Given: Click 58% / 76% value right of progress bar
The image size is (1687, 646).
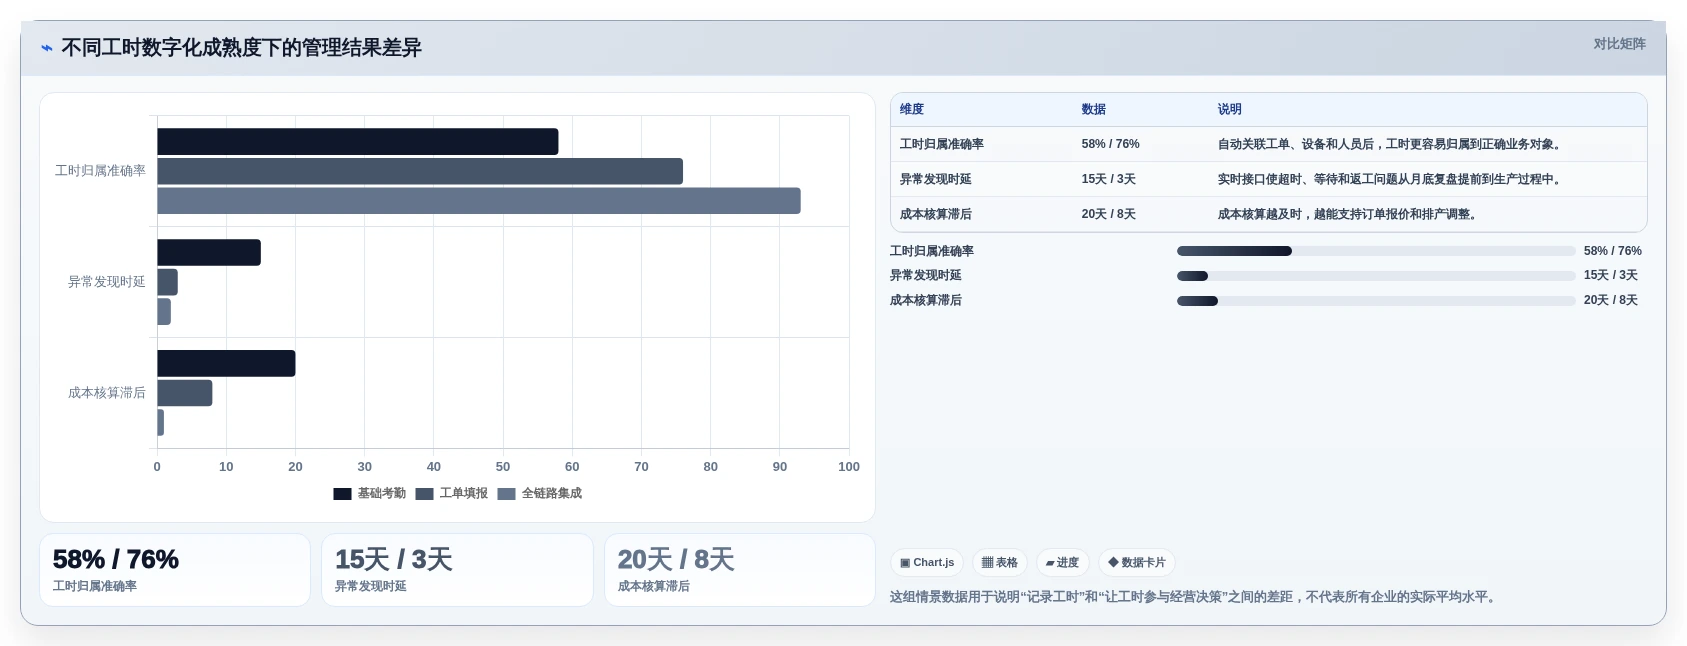Looking at the screenshot, I should 1613,251.
